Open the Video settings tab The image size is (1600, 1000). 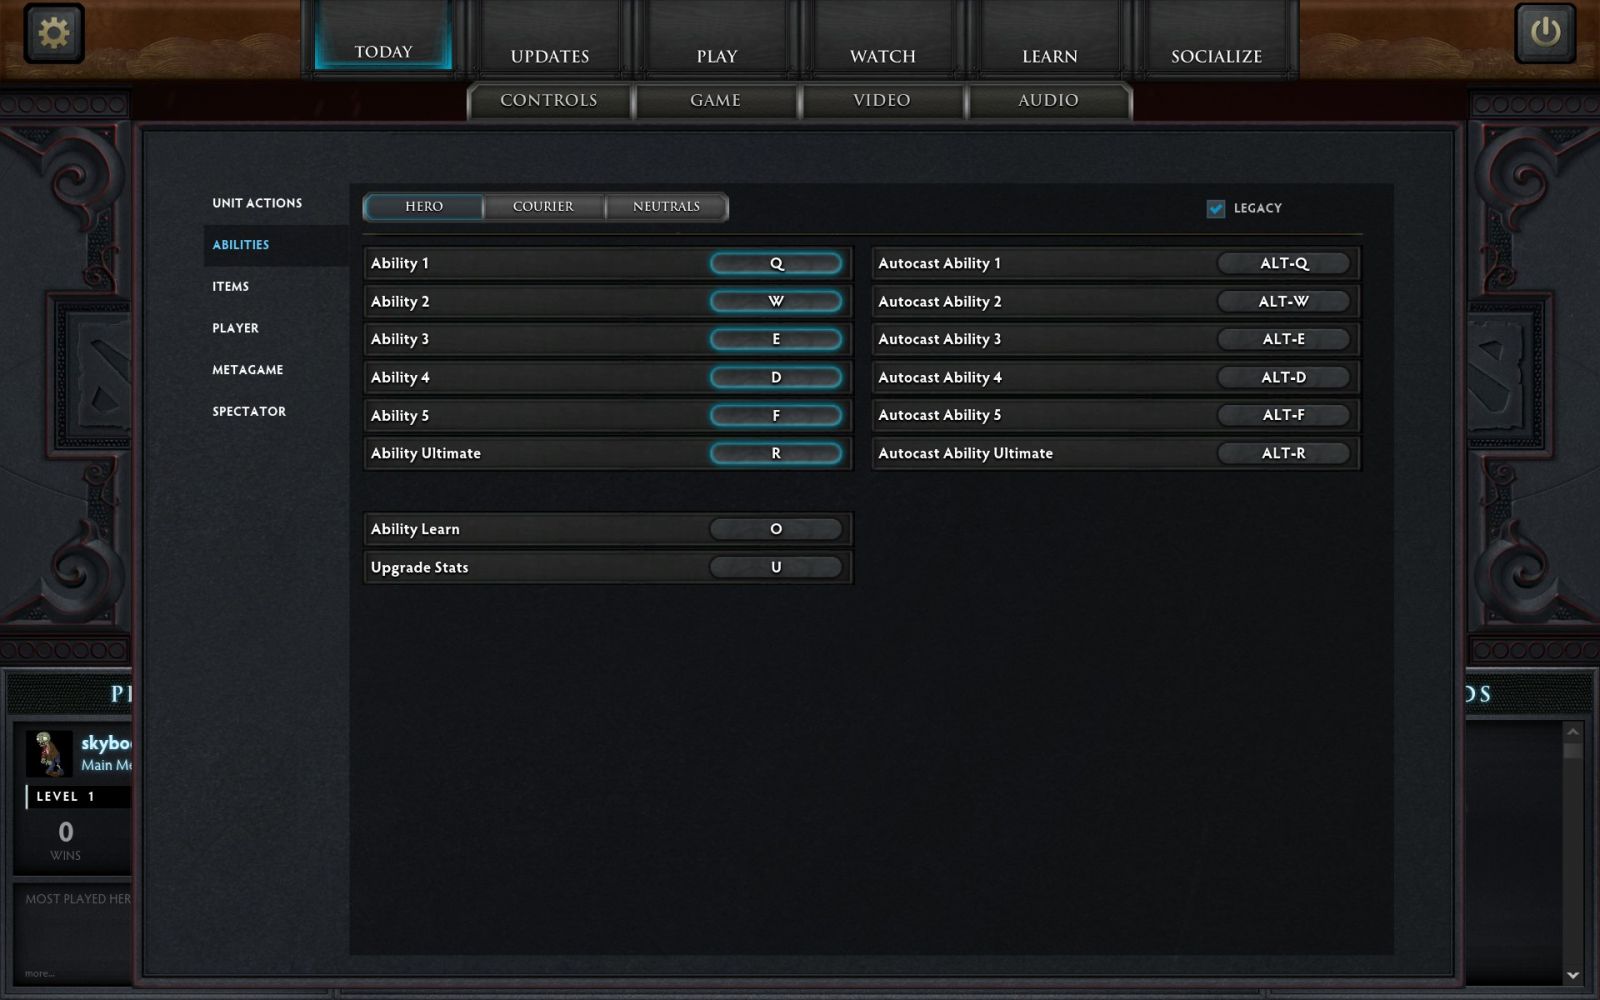(x=882, y=101)
